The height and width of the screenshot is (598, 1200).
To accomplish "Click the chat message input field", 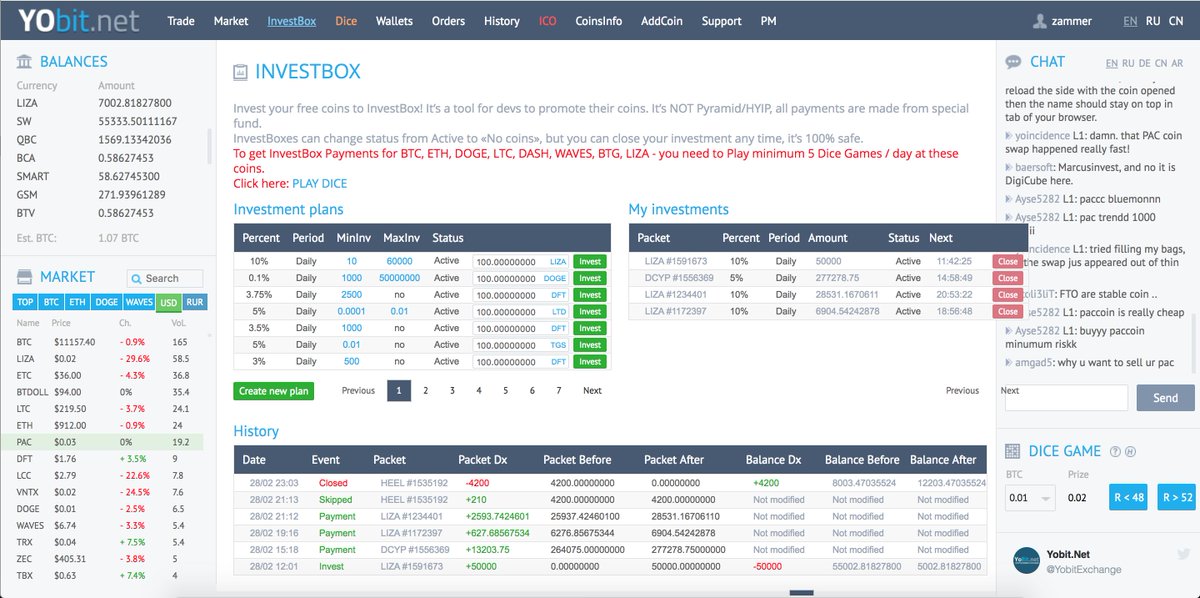I will tap(1067, 398).
